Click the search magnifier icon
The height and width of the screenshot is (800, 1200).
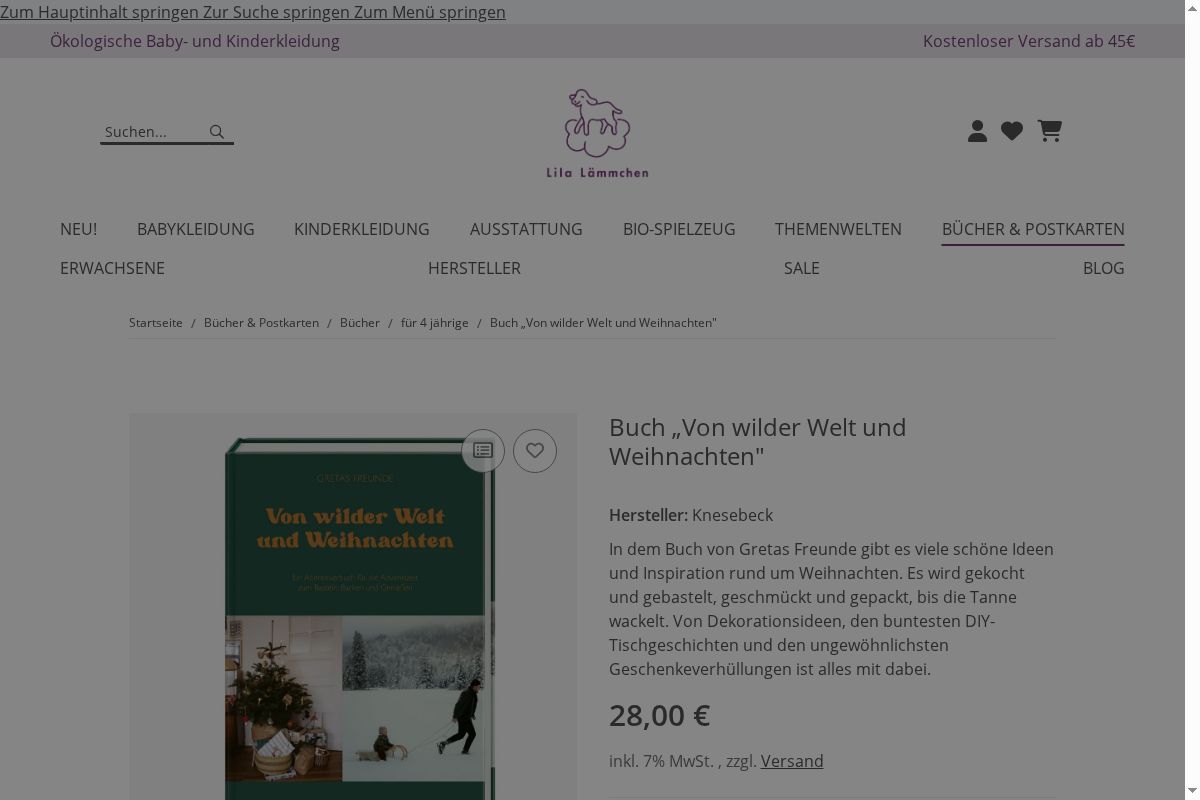tap(217, 132)
